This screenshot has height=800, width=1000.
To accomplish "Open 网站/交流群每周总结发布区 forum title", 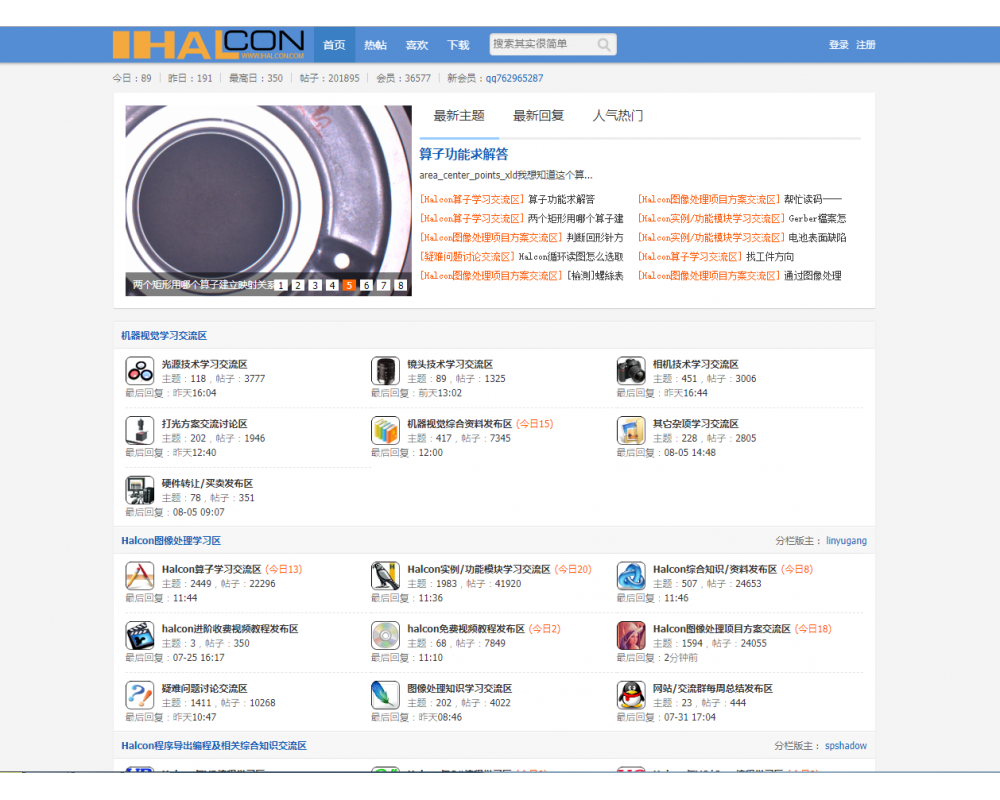I will (x=712, y=688).
